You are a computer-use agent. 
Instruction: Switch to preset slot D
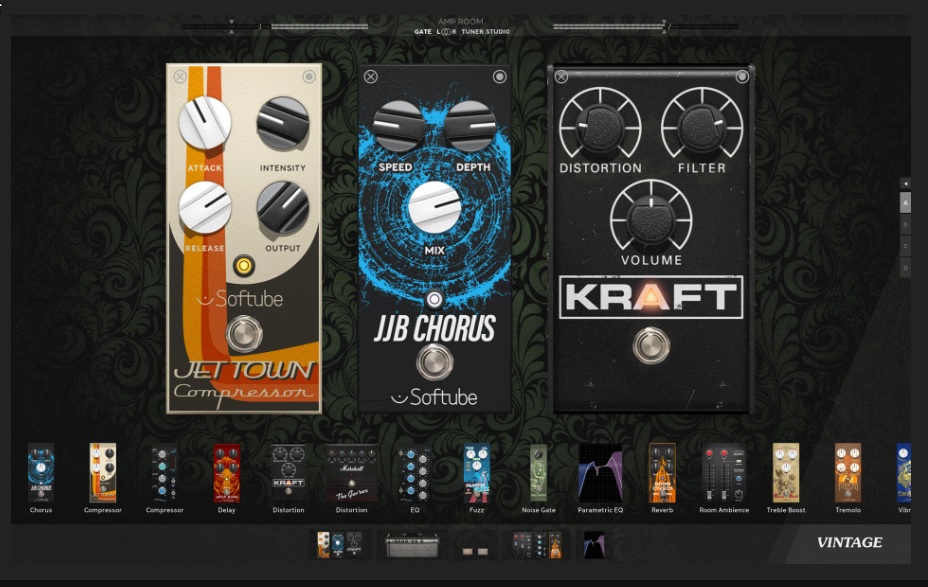(x=905, y=267)
